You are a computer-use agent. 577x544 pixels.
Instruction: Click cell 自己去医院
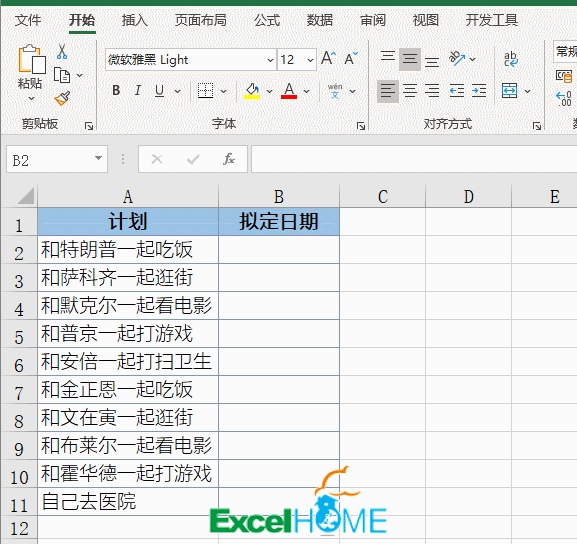coord(128,502)
